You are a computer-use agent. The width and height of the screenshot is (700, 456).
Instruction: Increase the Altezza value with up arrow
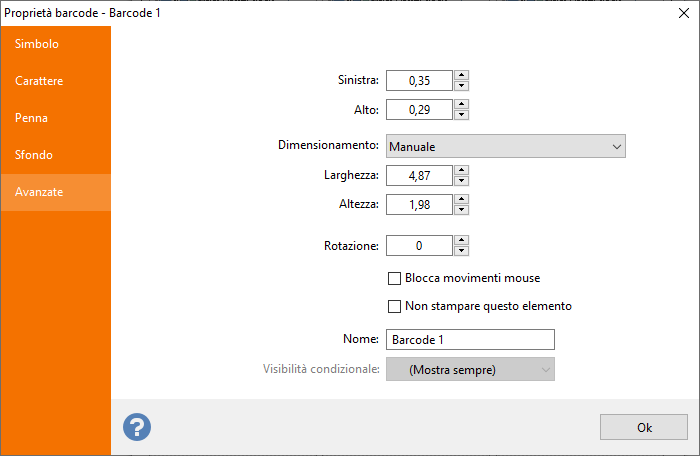tap(461, 199)
